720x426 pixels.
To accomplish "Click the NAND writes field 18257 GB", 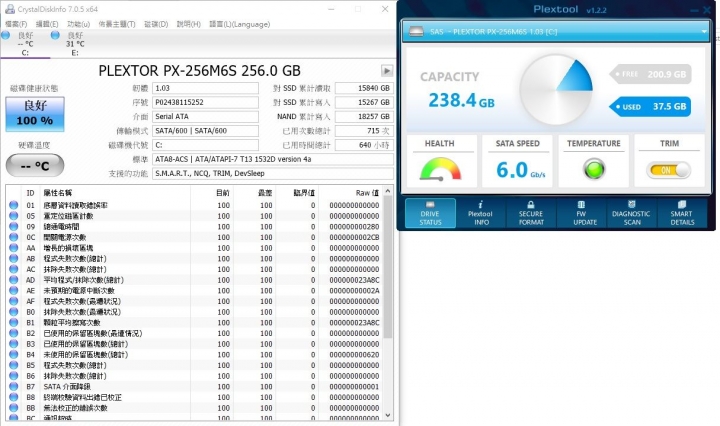I will 364,117.
